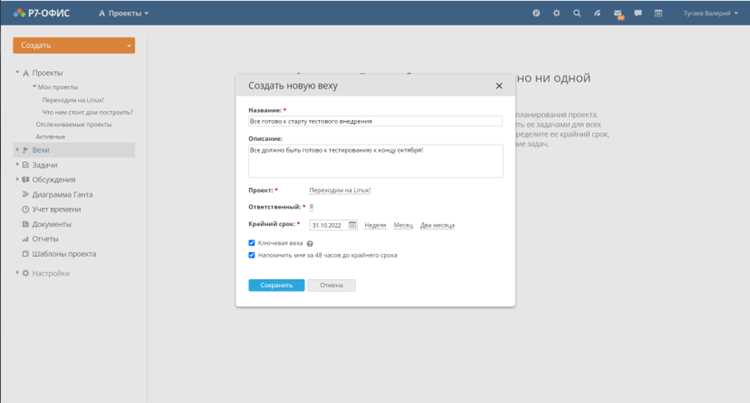Open Активные projects in the sidebar
This screenshot has height=403, width=750.
(x=50, y=136)
